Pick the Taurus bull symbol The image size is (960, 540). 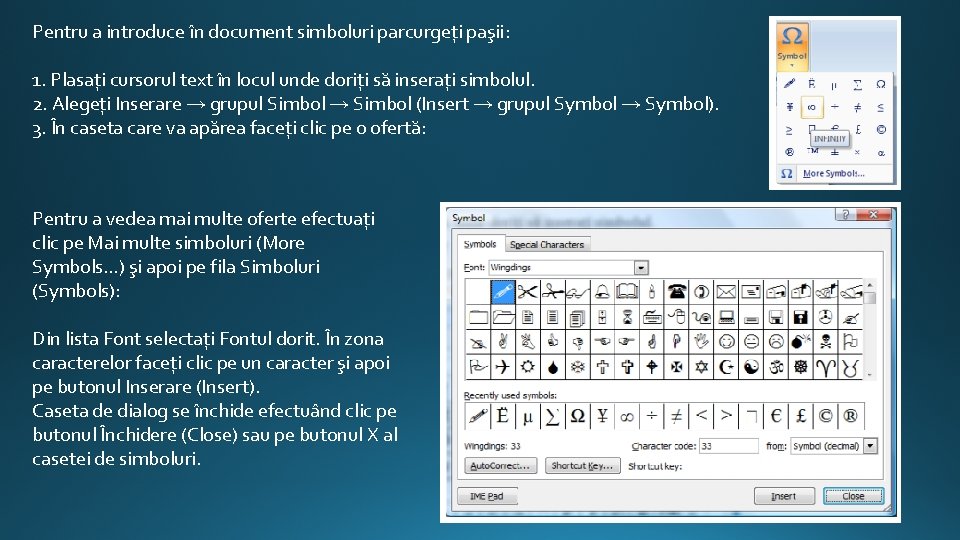(x=850, y=367)
